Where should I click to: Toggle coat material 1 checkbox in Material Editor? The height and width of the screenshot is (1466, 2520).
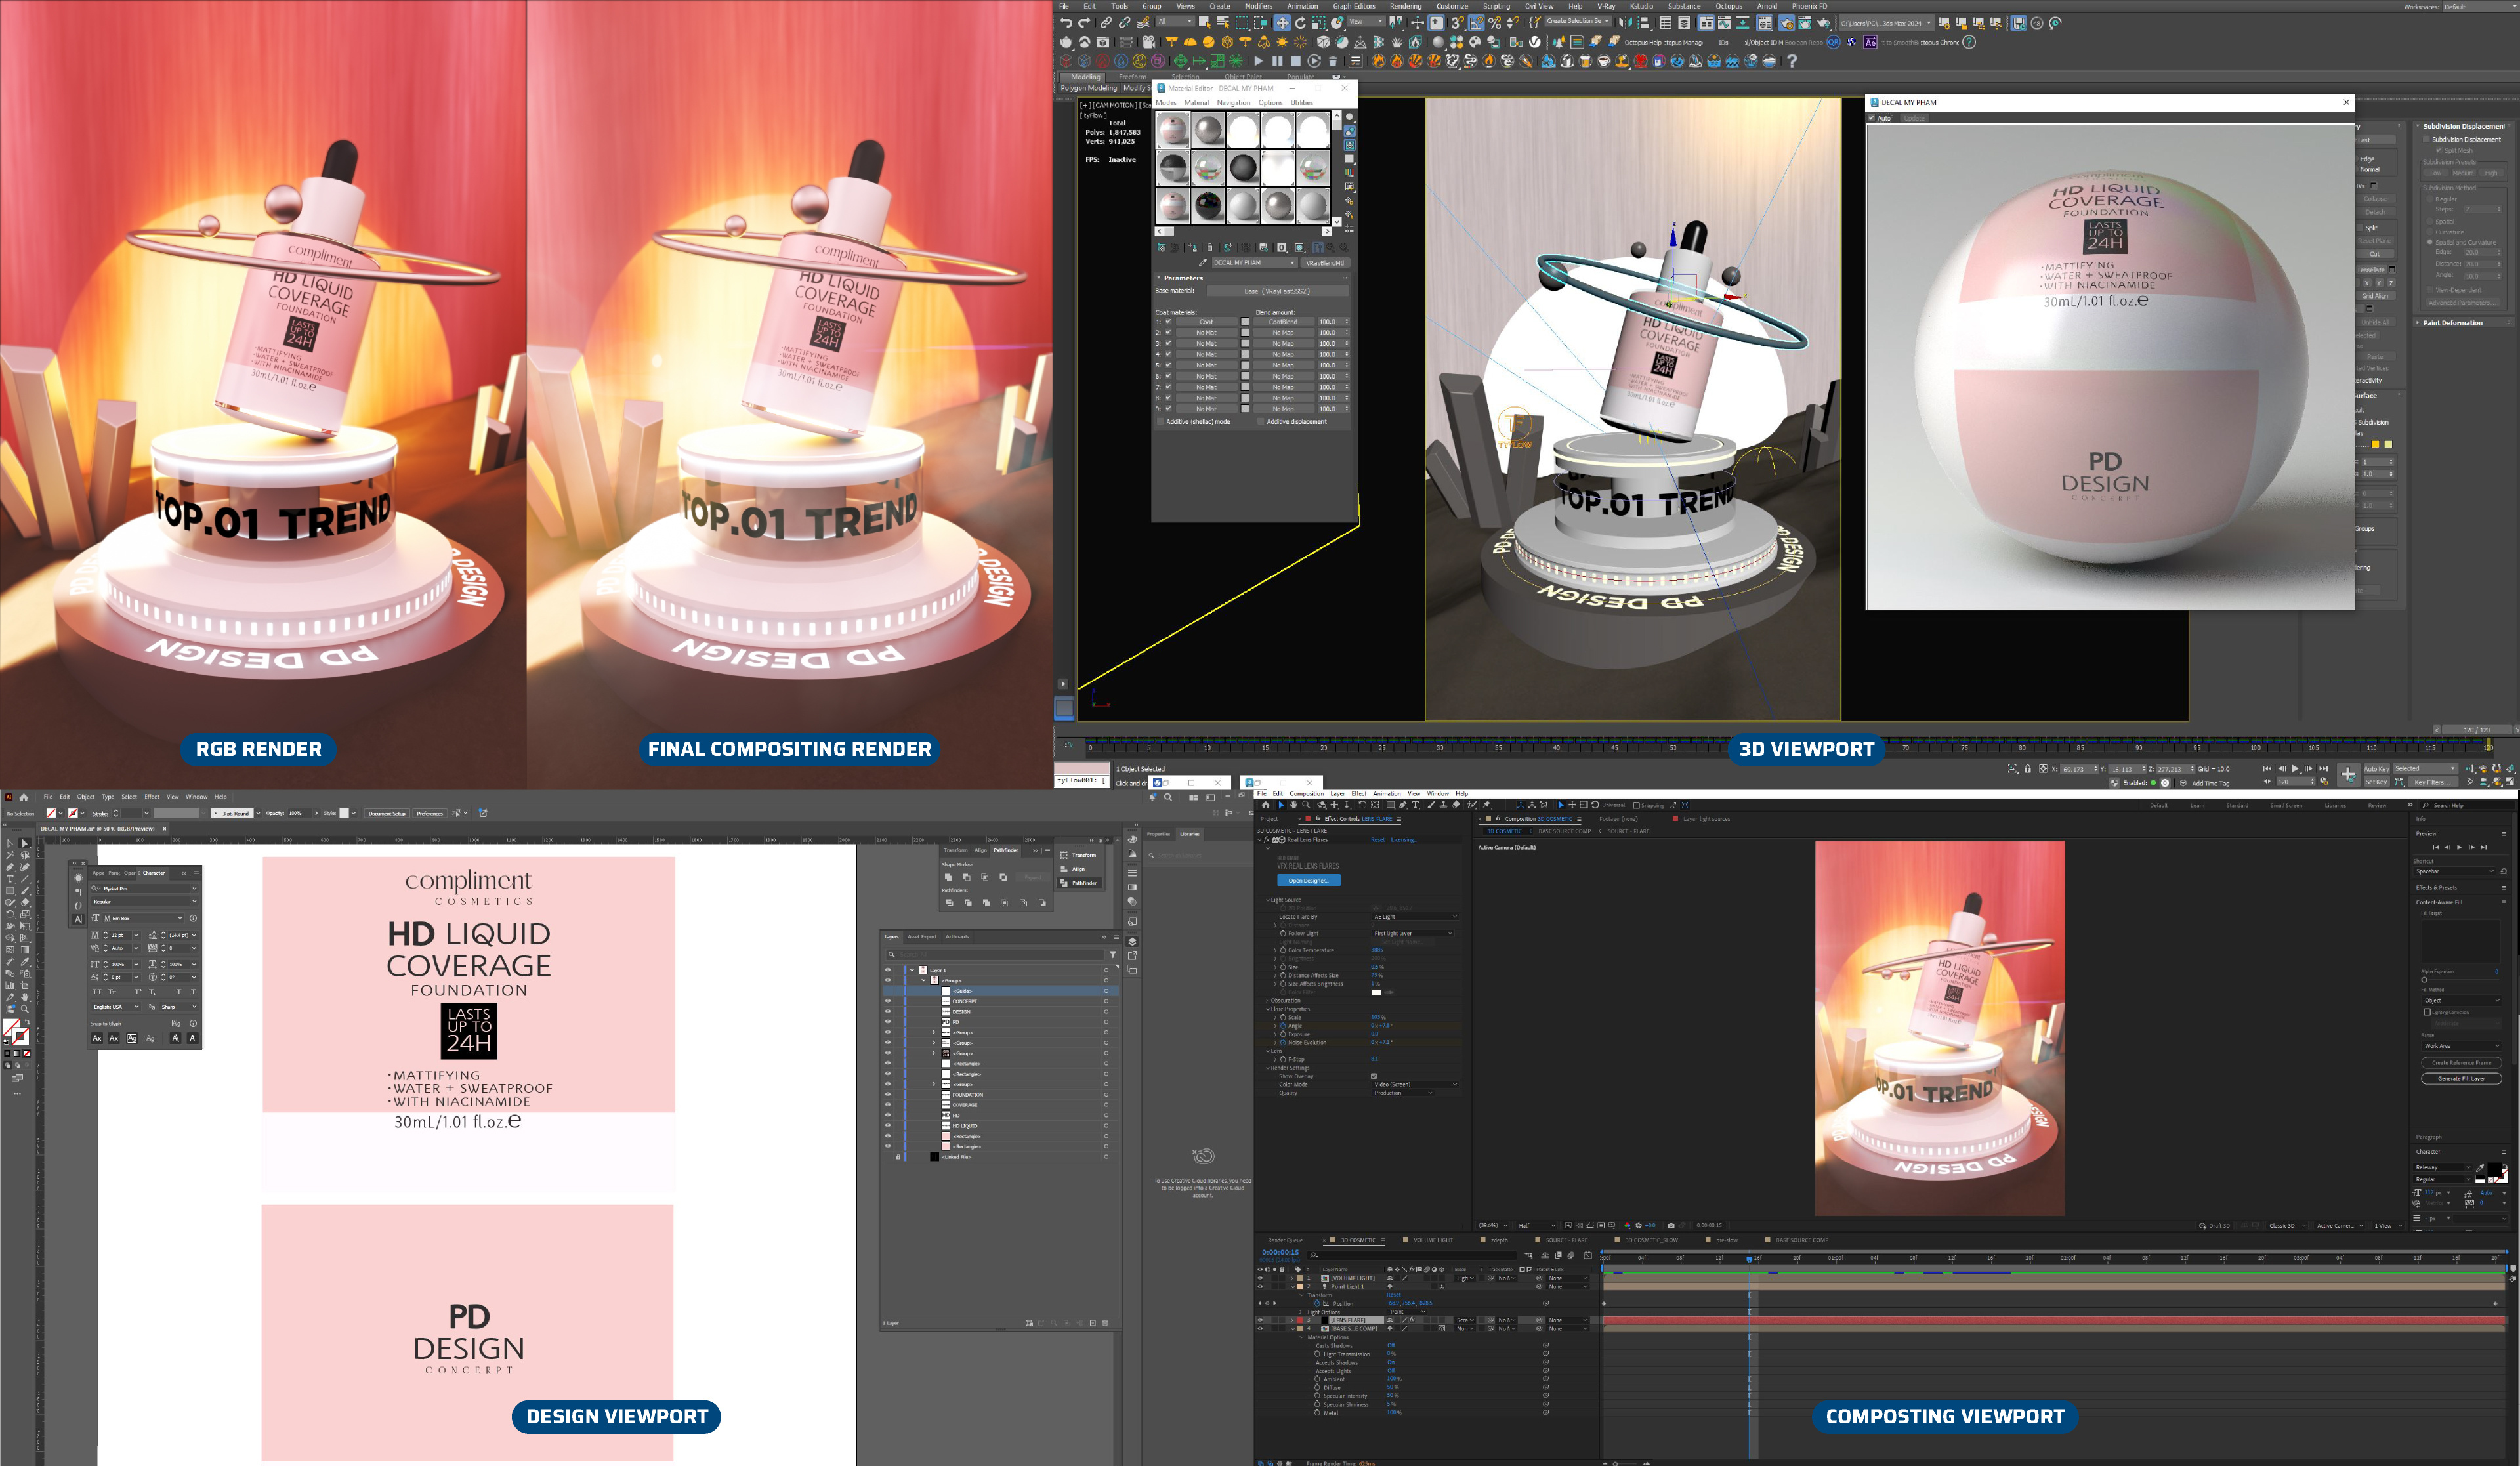click(1168, 321)
